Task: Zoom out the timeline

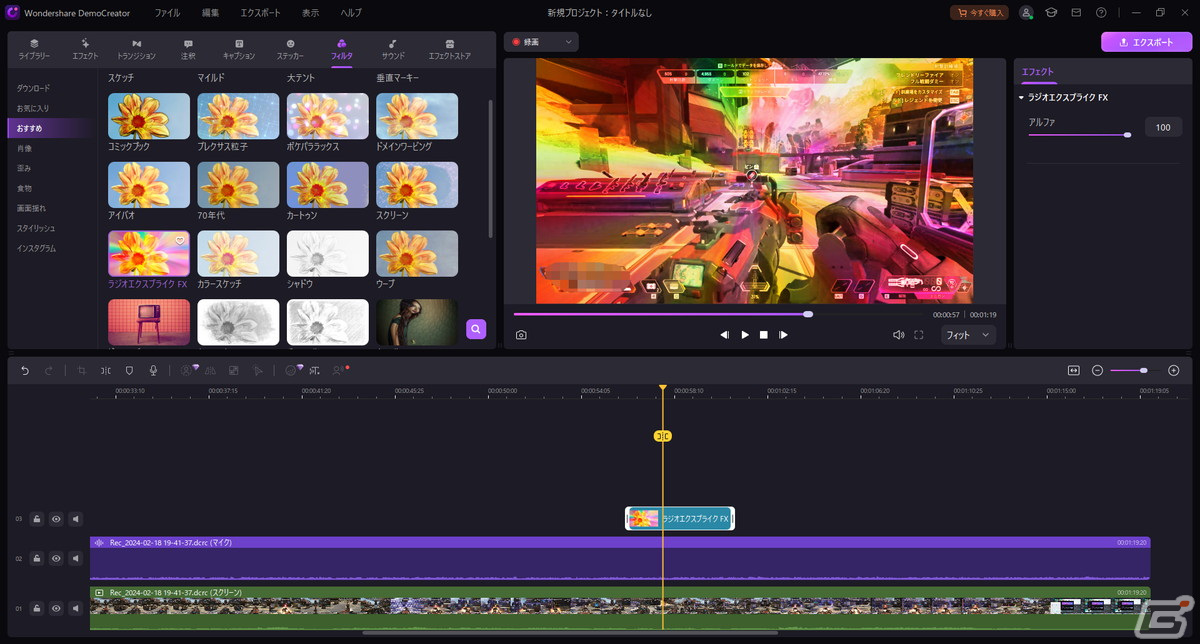Action: click(1097, 370)
